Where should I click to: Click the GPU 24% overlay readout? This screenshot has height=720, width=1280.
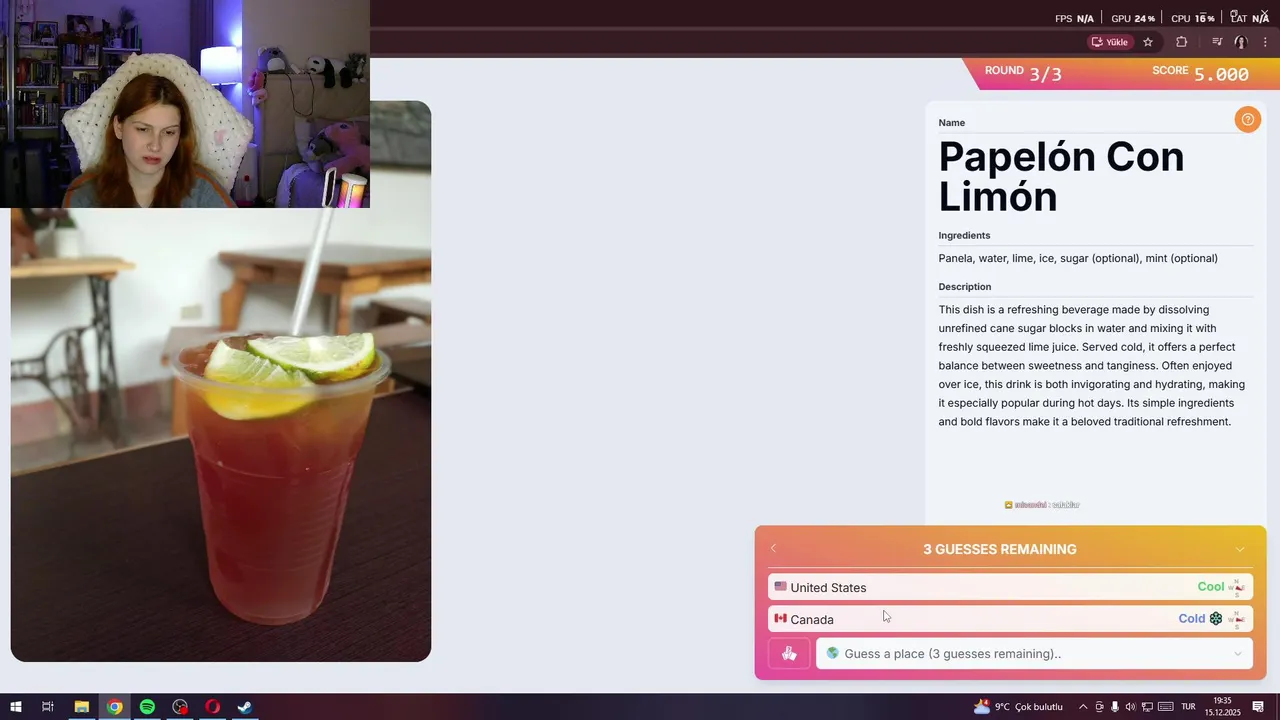click(x=1133, y=18)
